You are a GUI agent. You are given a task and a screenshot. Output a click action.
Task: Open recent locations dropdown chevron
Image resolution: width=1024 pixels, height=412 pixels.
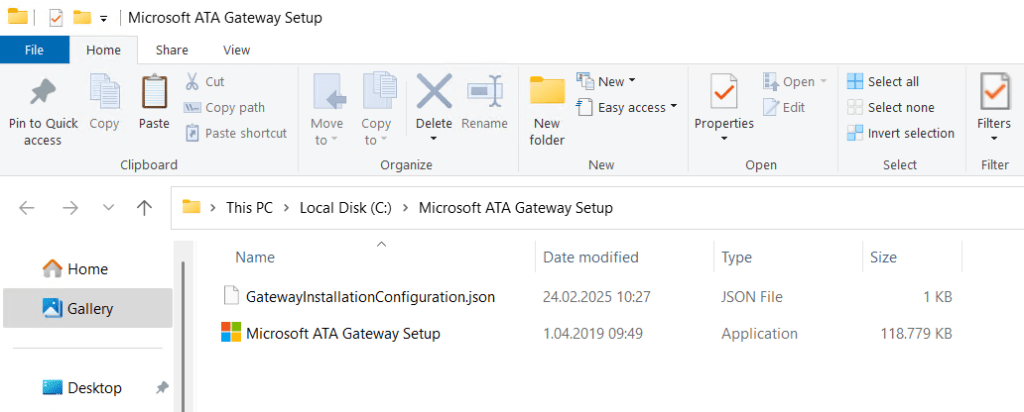pos(108,208)
